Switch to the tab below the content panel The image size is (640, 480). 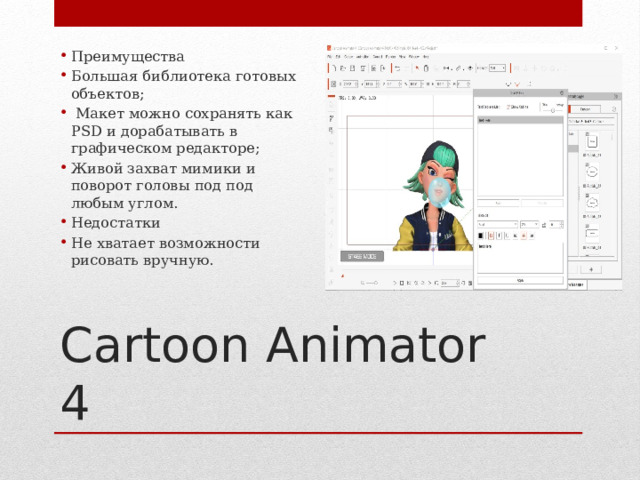576,284
